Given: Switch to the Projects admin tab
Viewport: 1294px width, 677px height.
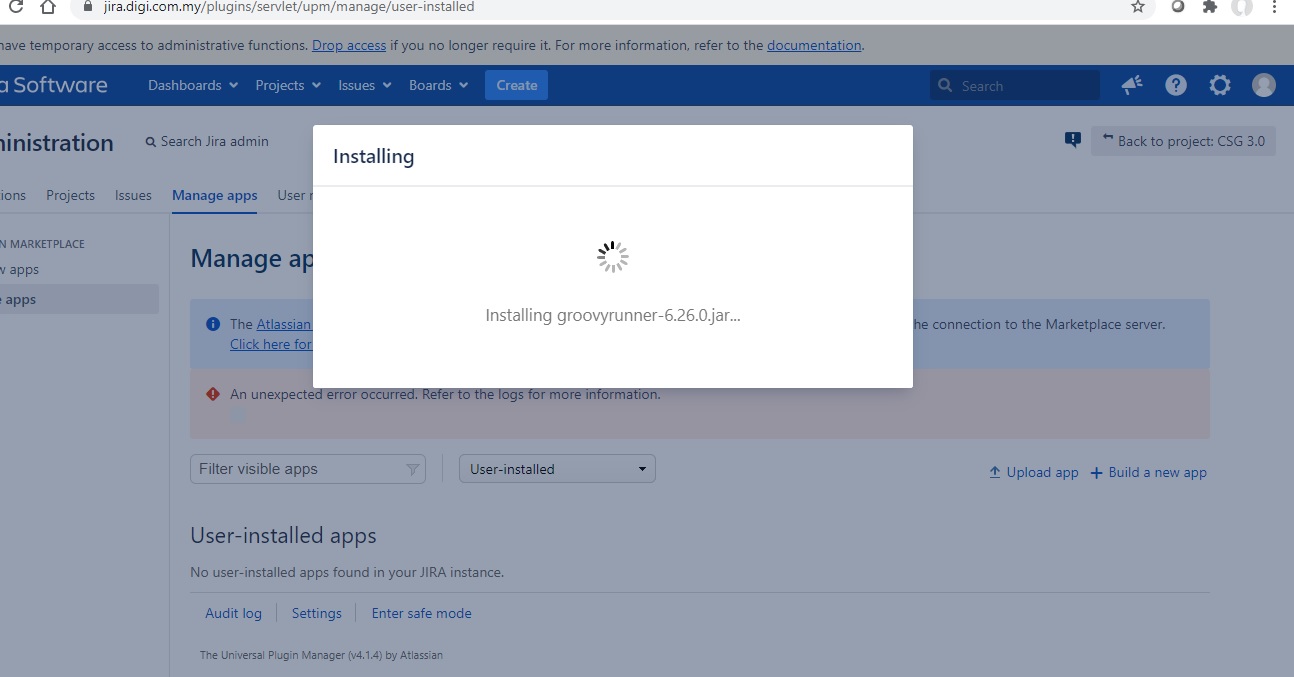Looking at the screenshot, I should pos(70,195).
